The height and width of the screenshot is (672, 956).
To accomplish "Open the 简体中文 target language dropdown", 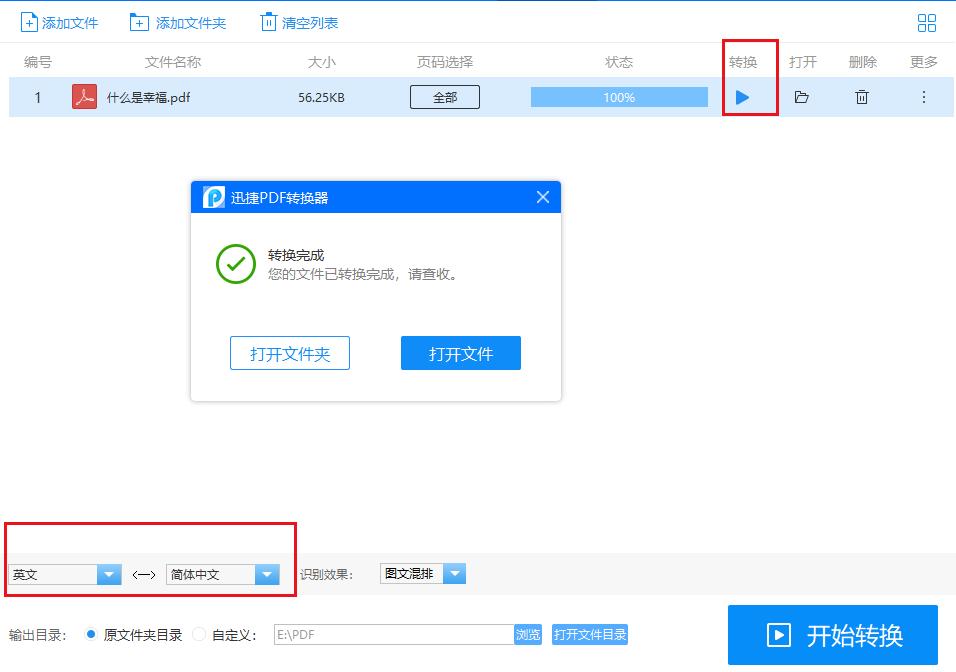I will tap(266, 574).
